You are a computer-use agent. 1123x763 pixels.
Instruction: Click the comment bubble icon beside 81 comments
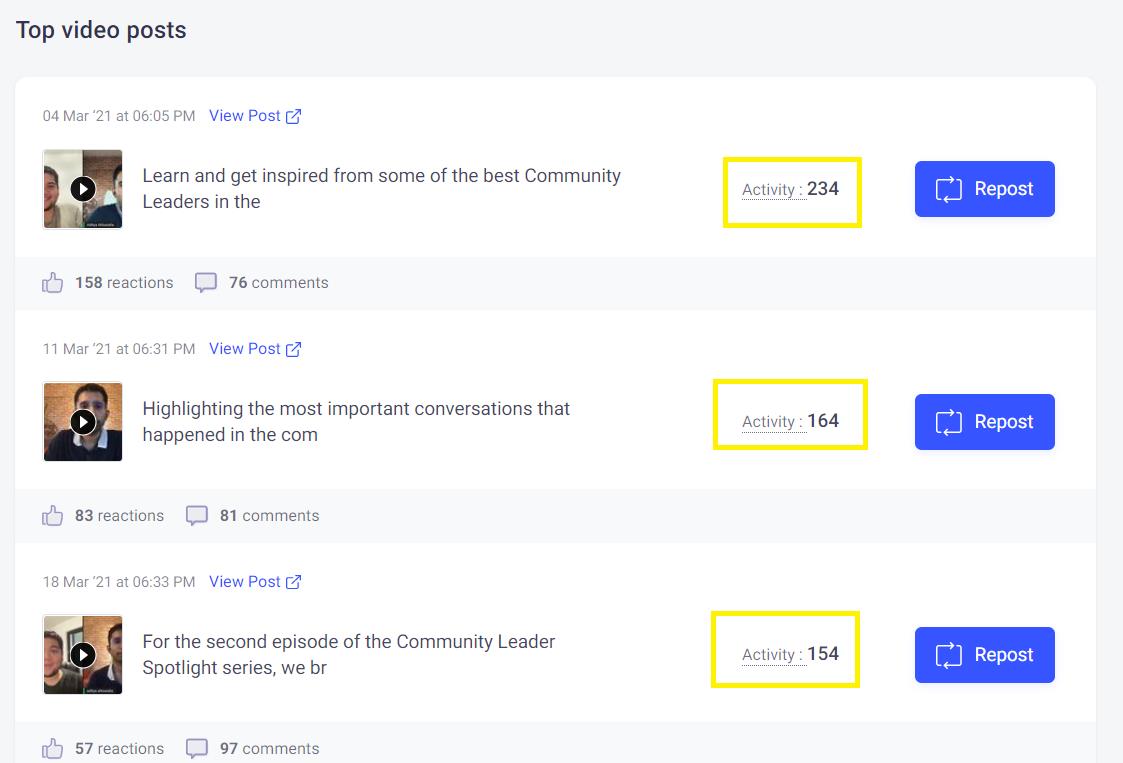coord(196,515)
